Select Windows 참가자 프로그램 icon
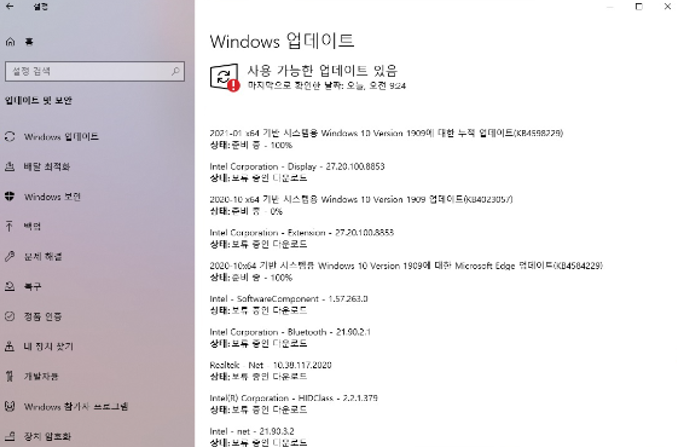The image size is (677, 447). 10,406
